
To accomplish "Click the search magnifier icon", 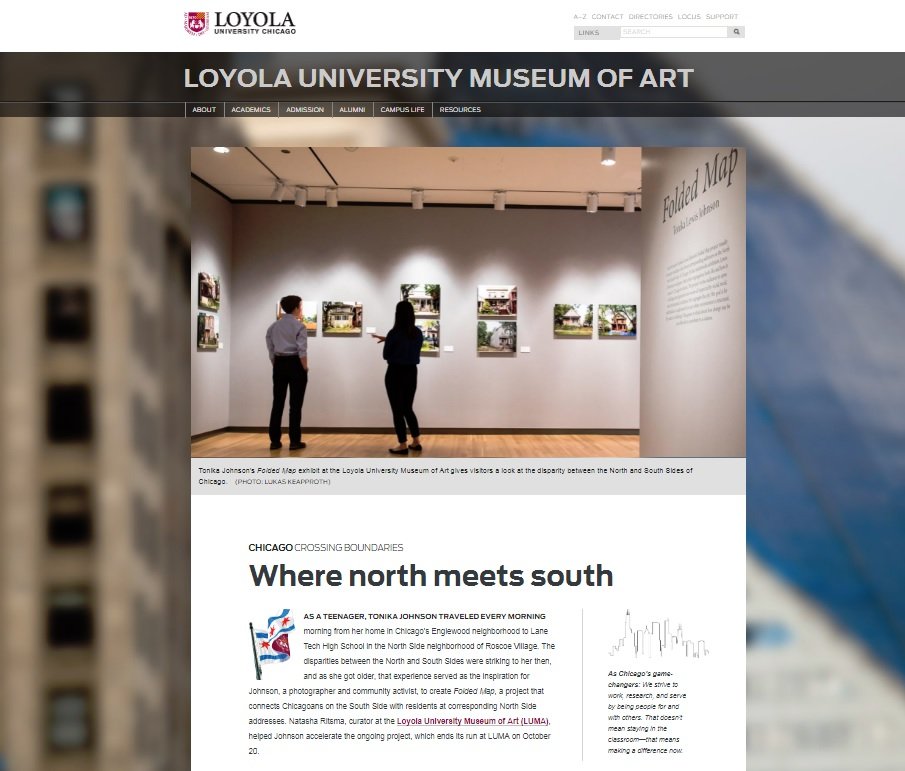I will coord(736,32).
